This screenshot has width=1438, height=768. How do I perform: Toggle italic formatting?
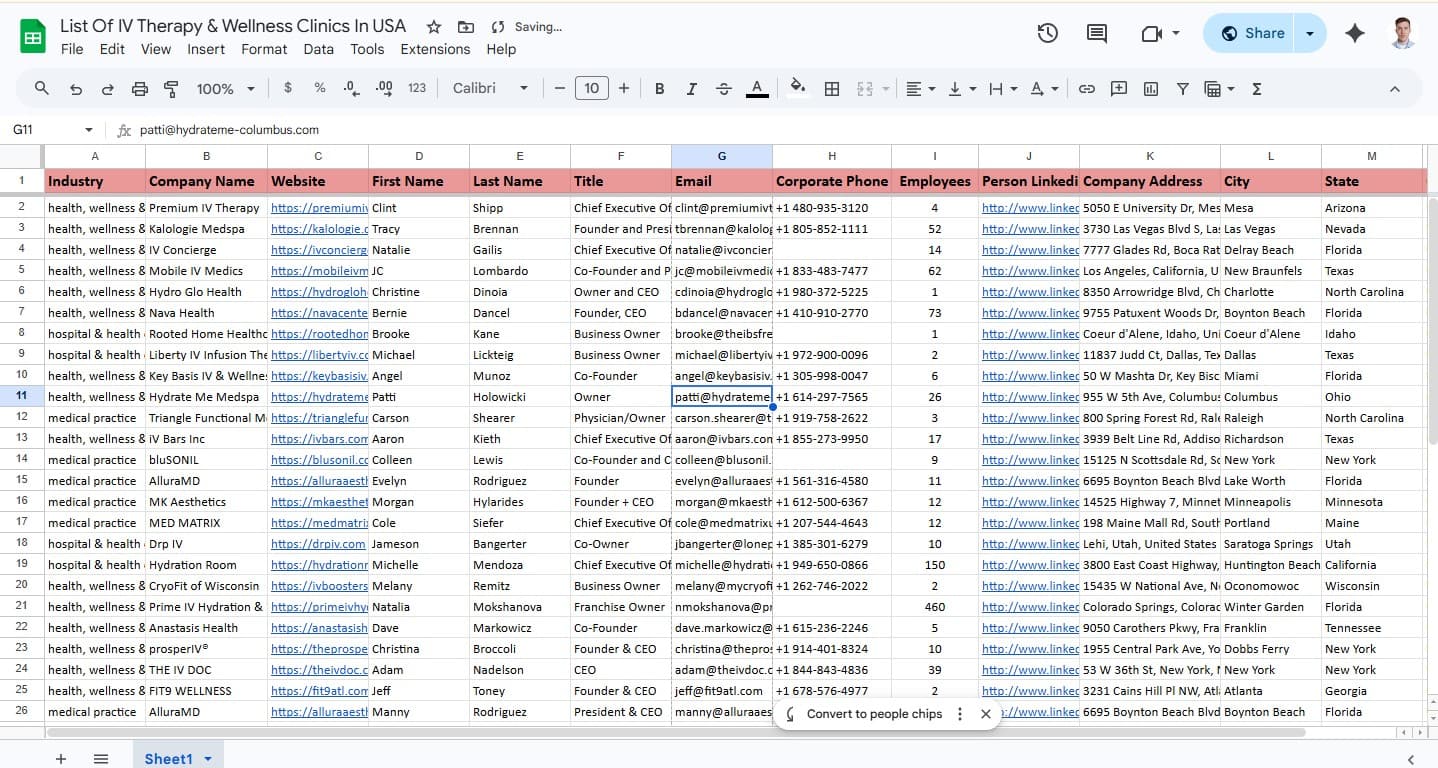(691, 89)
